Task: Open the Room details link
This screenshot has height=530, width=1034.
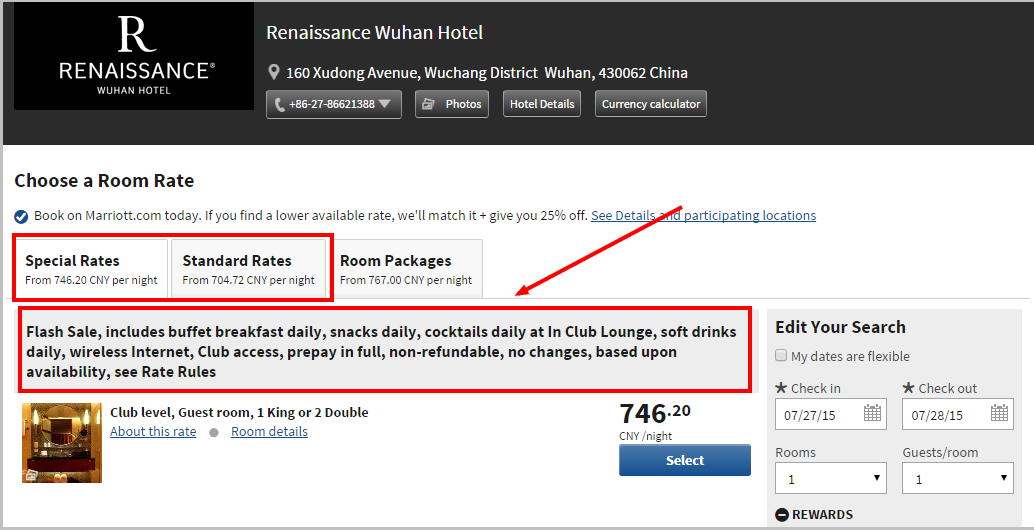Action: pos(269,432)
